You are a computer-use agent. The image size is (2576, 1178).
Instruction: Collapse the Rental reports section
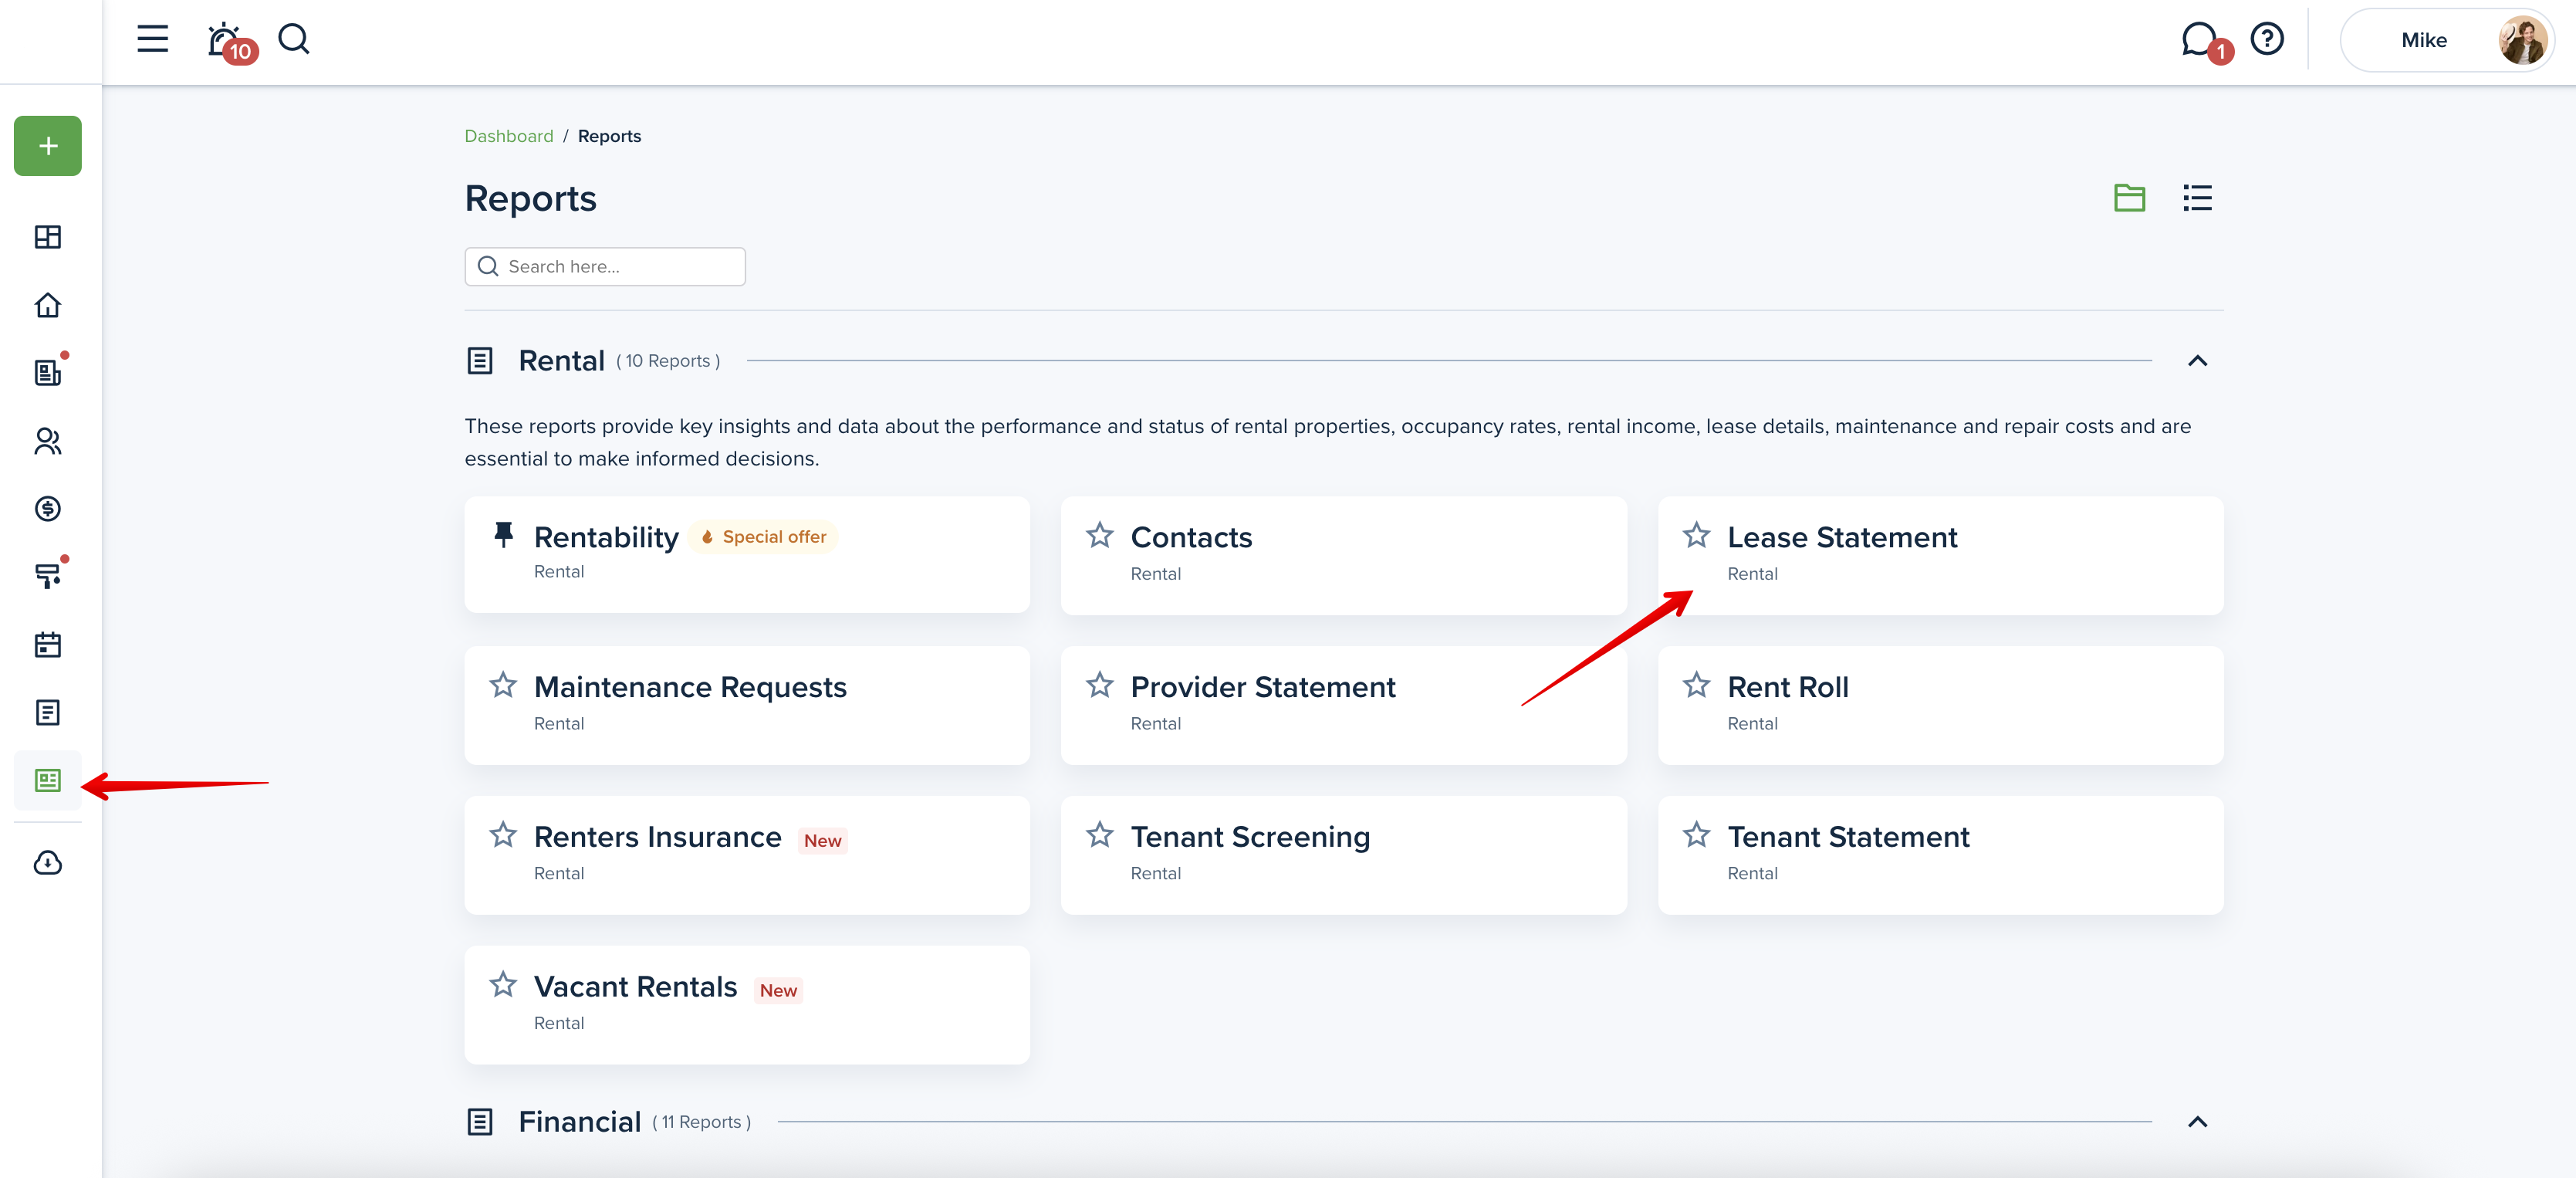point(2197,361)
